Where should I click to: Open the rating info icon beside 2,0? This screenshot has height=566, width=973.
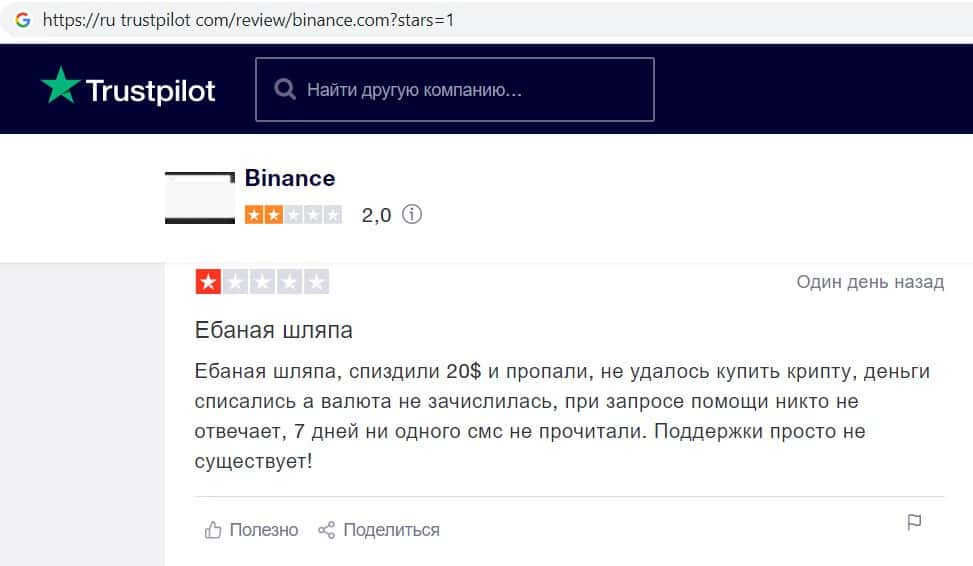pos(412,214)
